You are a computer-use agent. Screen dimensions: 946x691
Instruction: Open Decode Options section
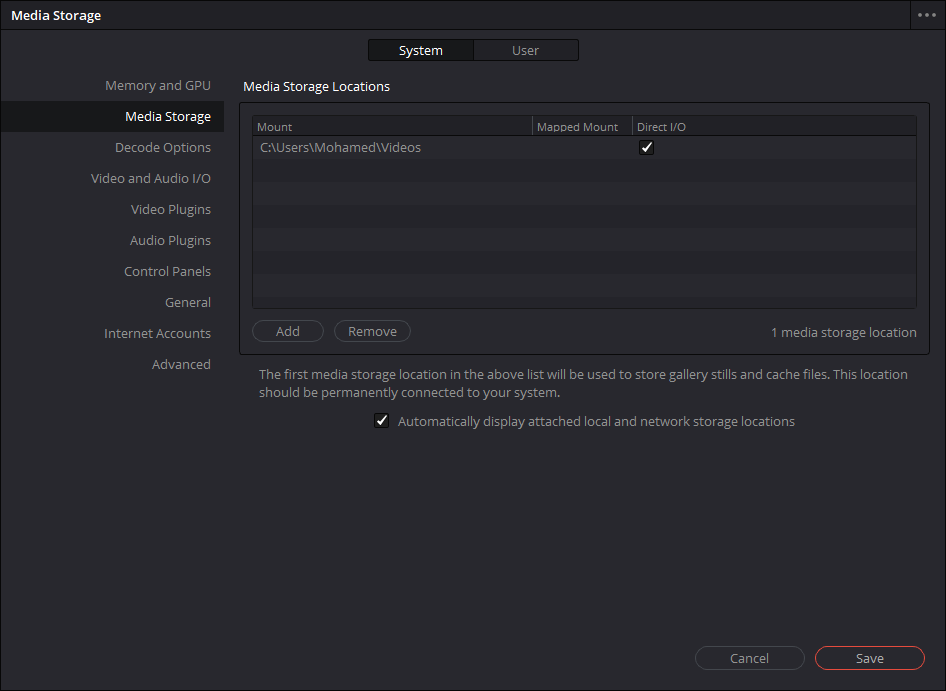[x=163, y=148]
